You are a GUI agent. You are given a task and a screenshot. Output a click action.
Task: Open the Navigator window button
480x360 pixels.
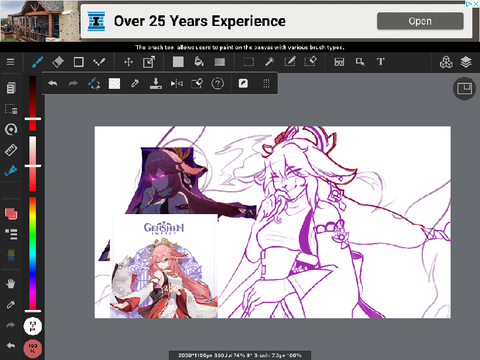point(464,89)
